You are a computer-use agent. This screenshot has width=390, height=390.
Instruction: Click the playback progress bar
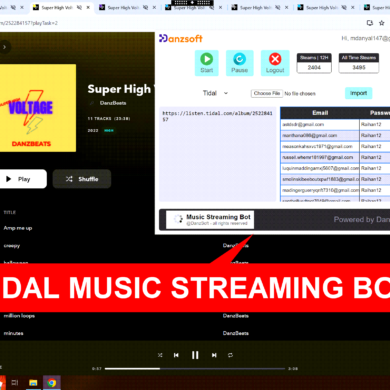click(195, 369)
